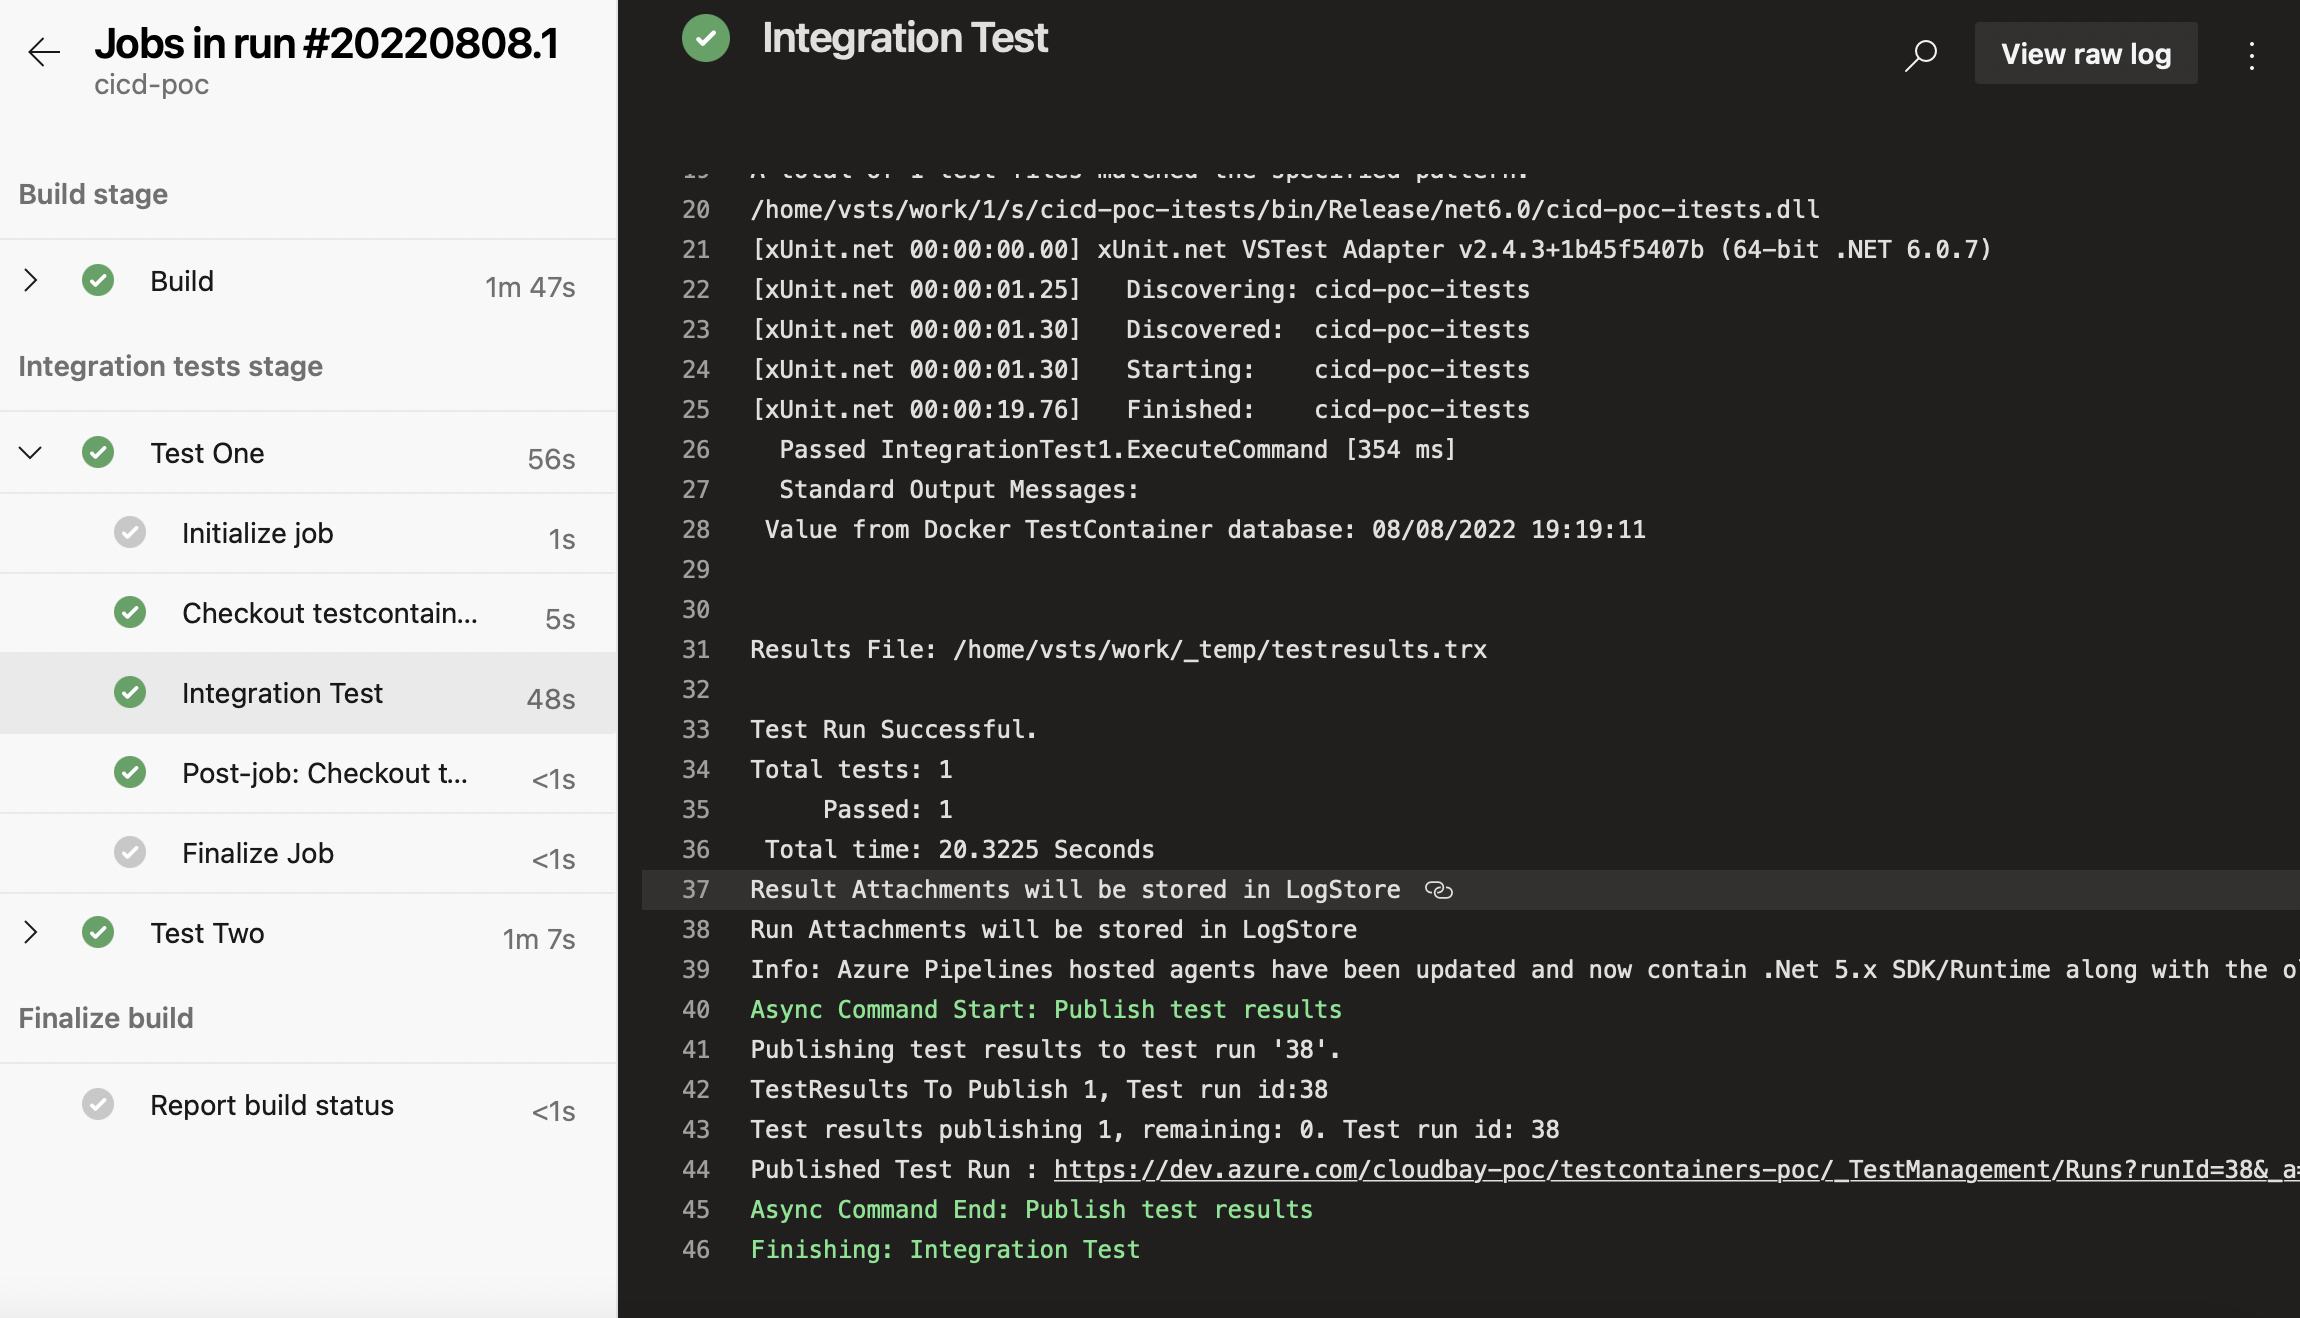This screenshot has height=1318, width=2300.
Task: Click the back arrow to return to runs
Action: pos(44,52)
